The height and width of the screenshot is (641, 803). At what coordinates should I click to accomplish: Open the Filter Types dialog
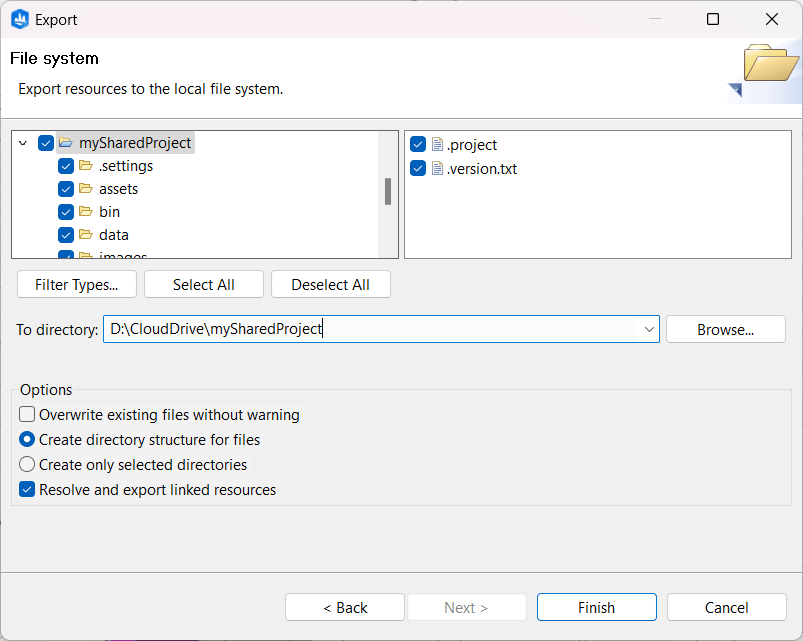click(x=76, y=284)
